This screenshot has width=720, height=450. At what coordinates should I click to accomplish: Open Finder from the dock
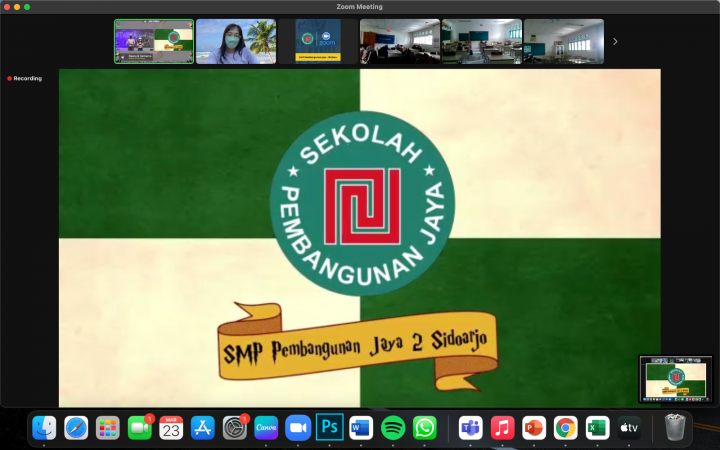(x=44, y=428)
